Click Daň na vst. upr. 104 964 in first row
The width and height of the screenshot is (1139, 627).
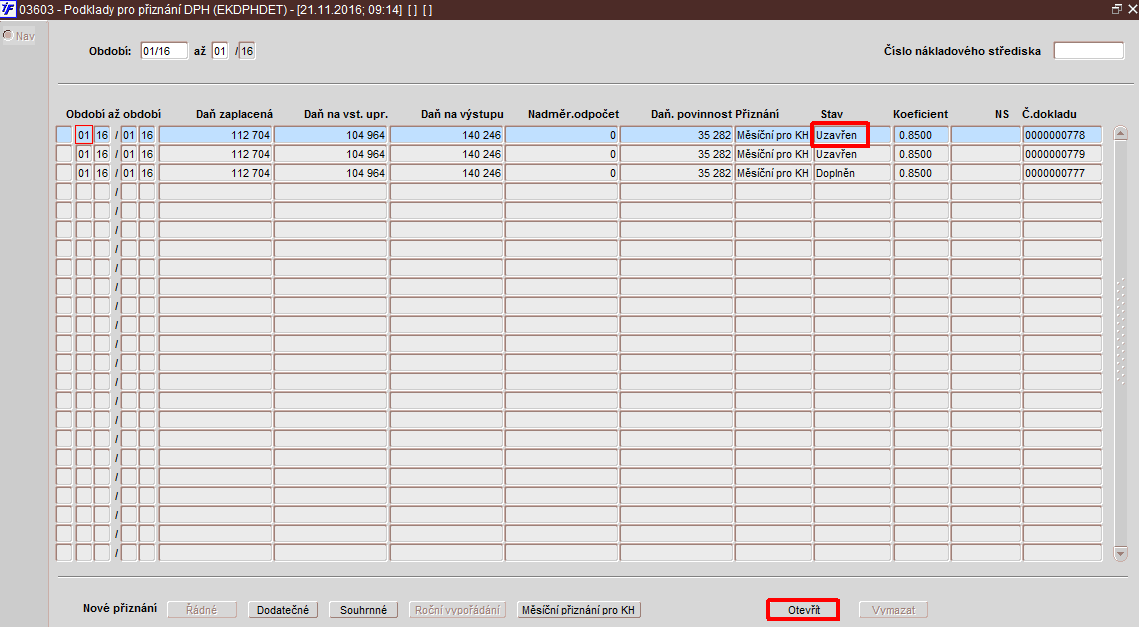click(331, 135)
